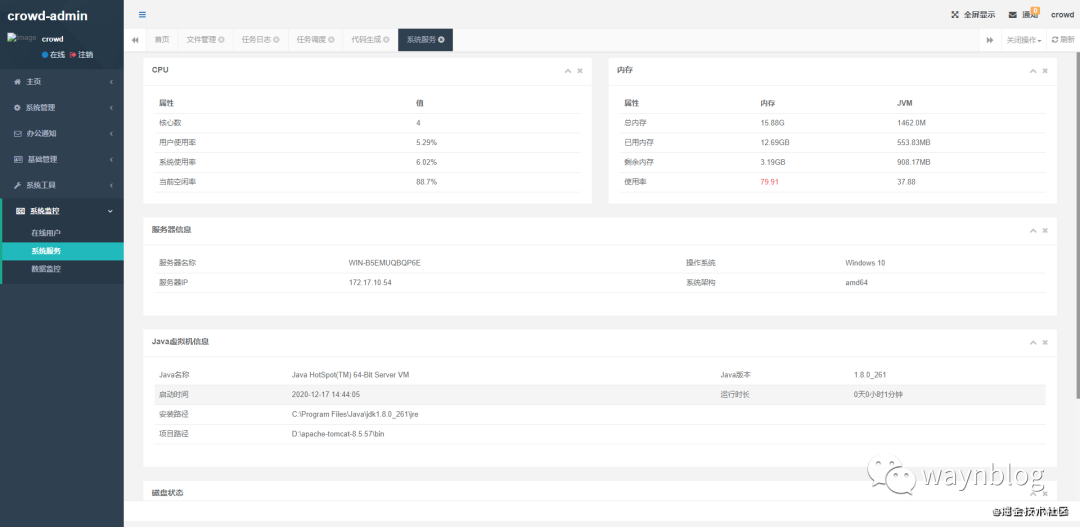Collapse the Java虚拟机信息 panel
Image resolution: width=1080 pixels, height=527 pixels.
(1033, 342)
